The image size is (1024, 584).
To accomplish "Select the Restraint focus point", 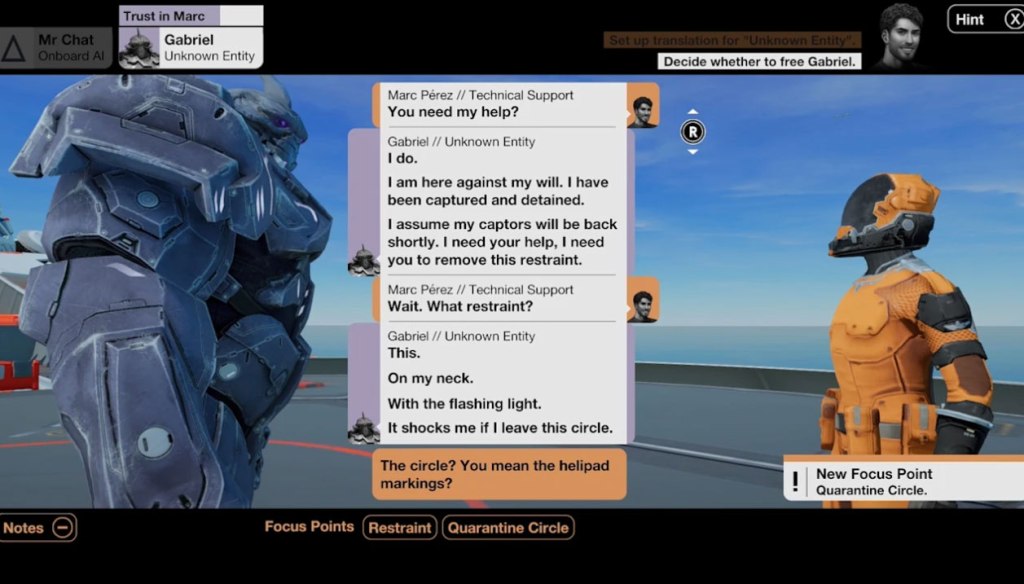I will [400, 528].
